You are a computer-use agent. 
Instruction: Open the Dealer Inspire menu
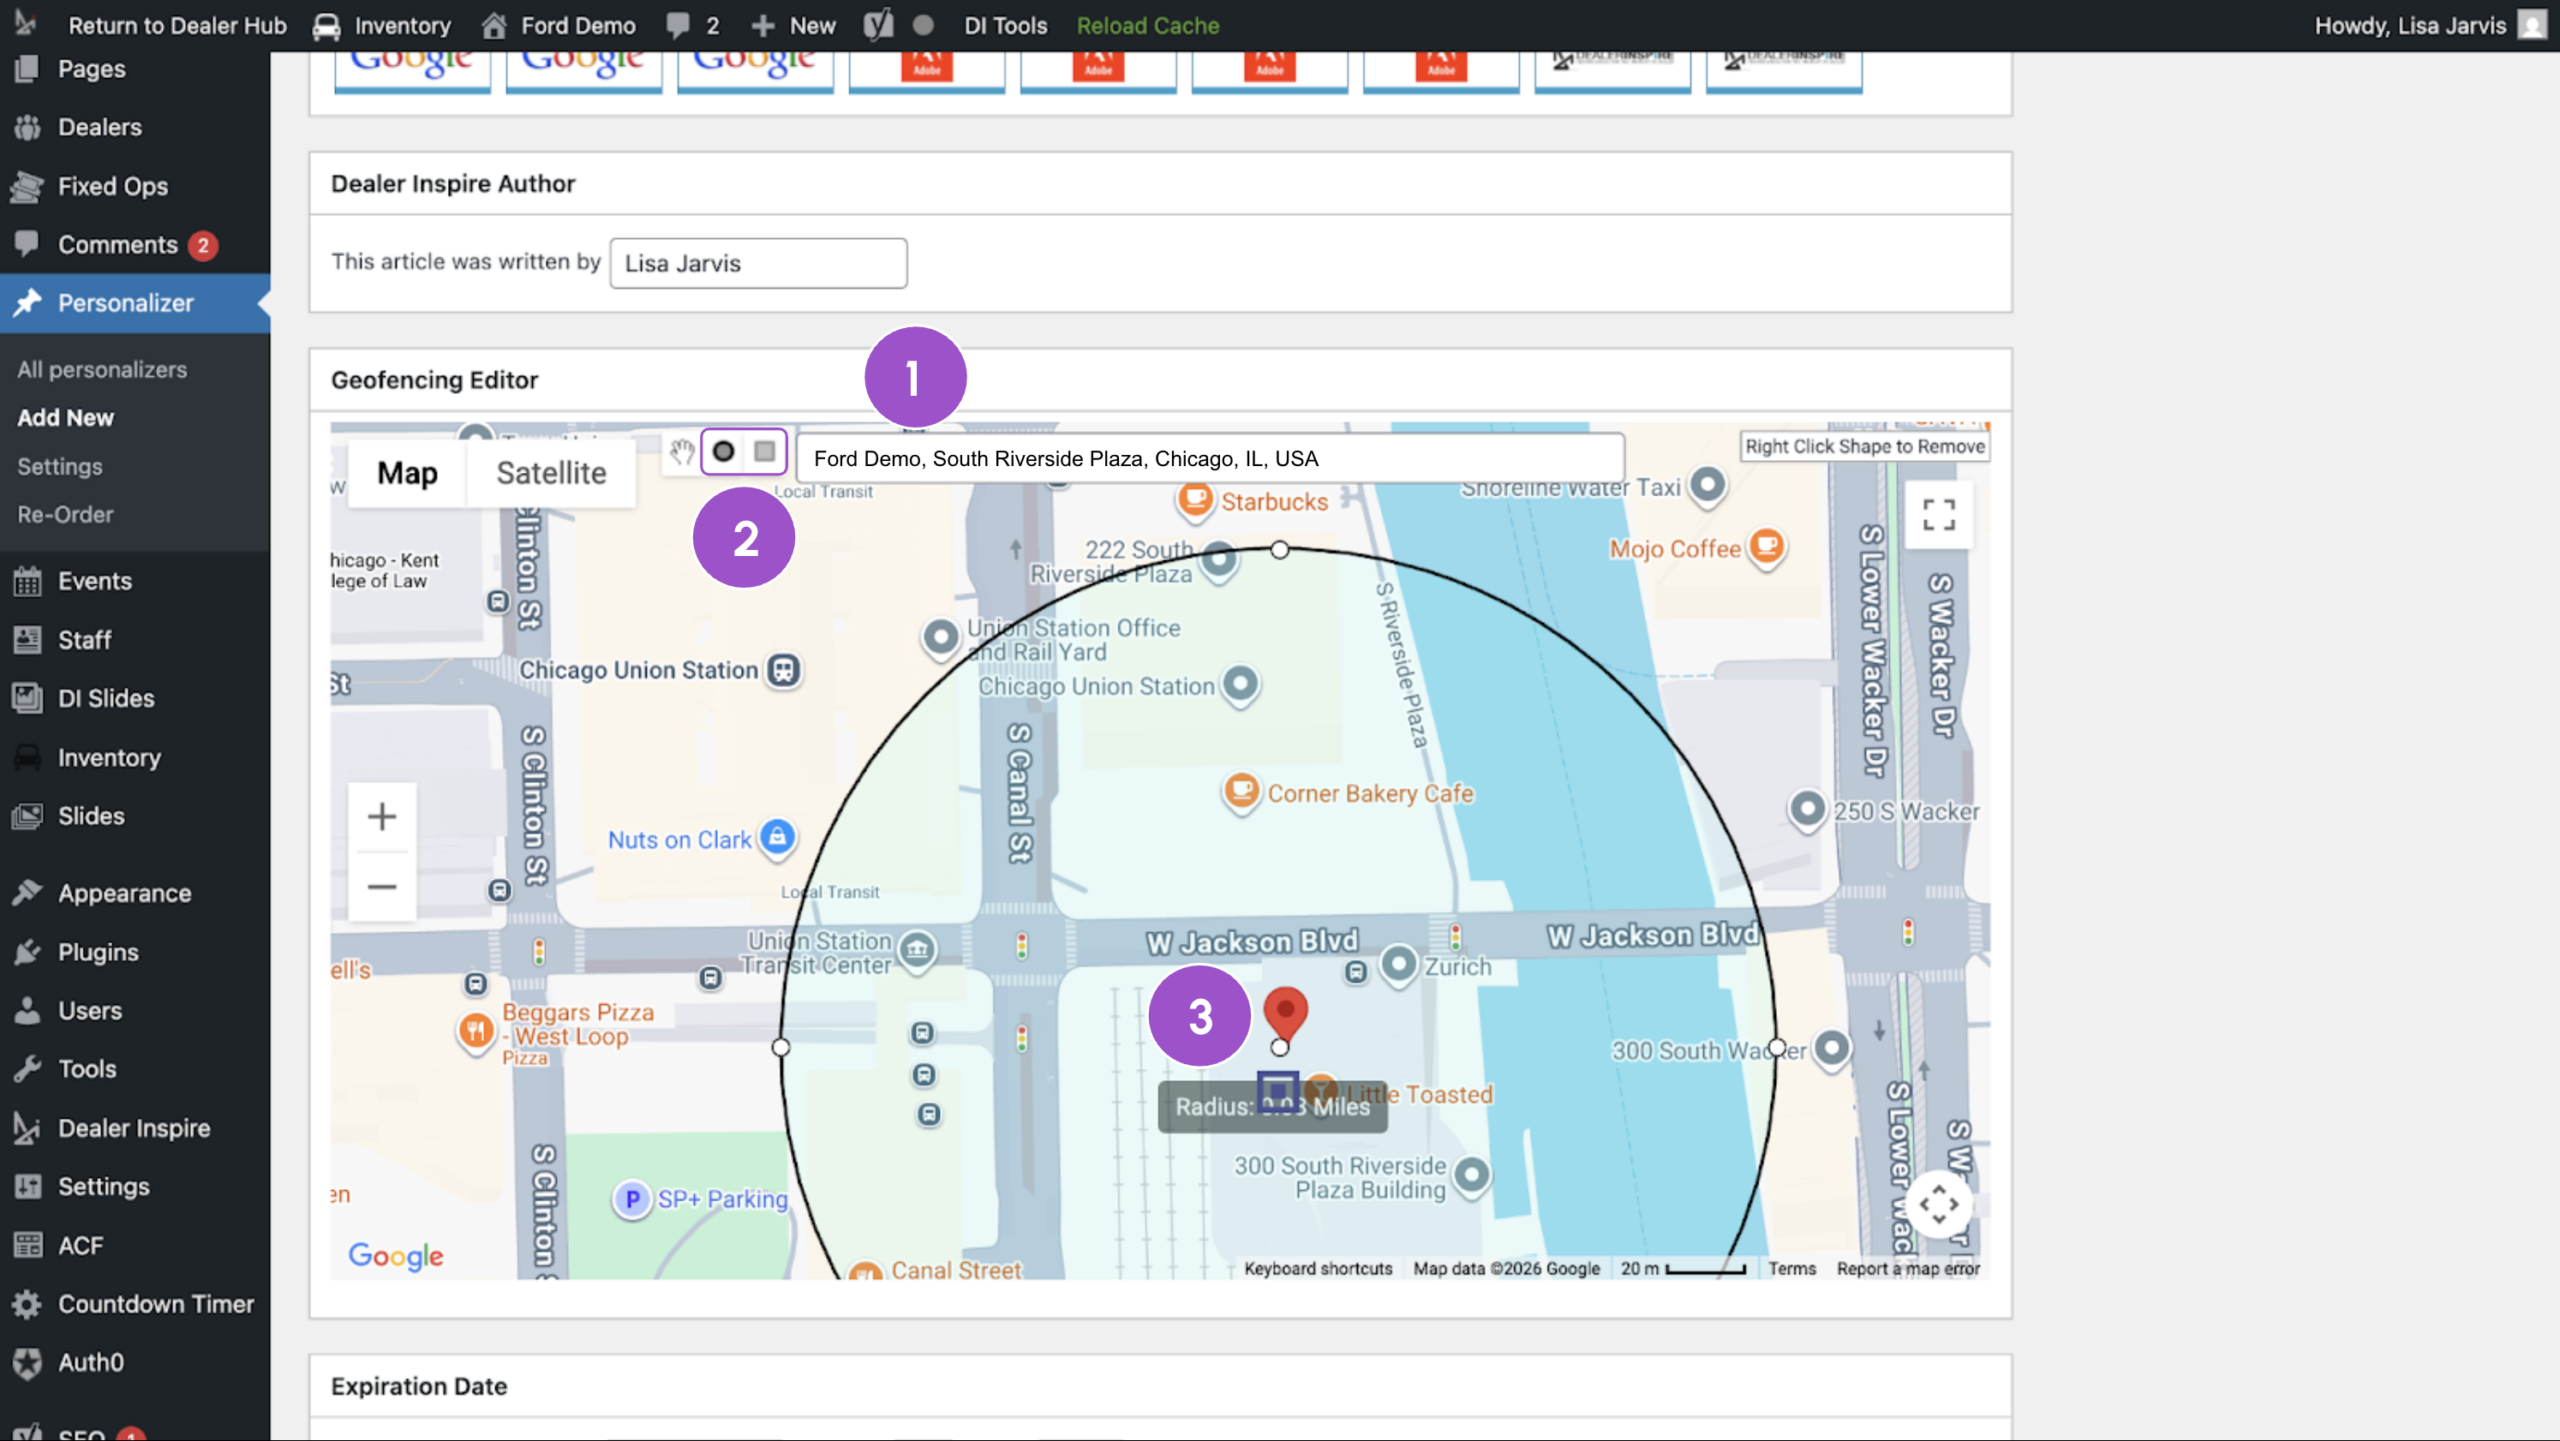pyautogui.click(x=135, y=1128)
